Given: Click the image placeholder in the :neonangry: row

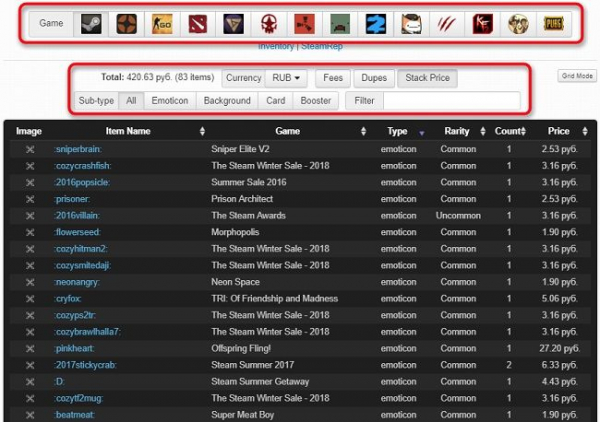Looking at the screenshot, I should [30, 282].
